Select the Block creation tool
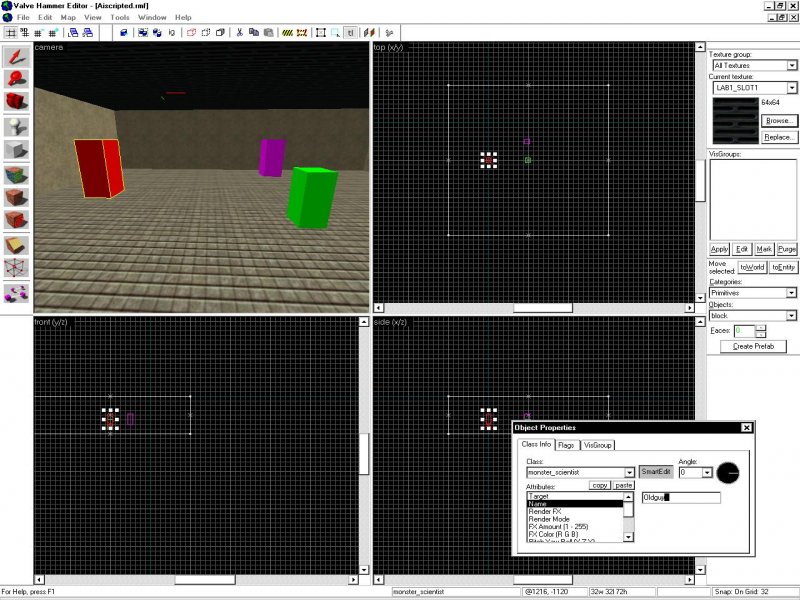 [x=17, y=150]
